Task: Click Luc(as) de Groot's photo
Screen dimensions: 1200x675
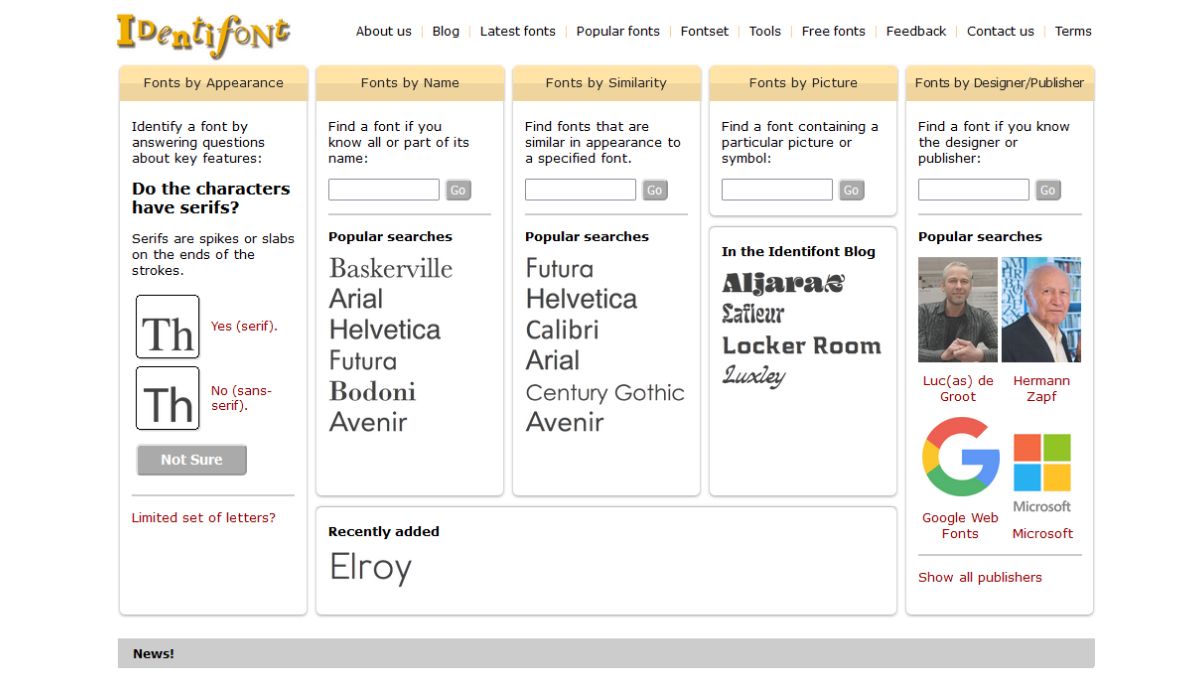Action: [x=958, y=310]
